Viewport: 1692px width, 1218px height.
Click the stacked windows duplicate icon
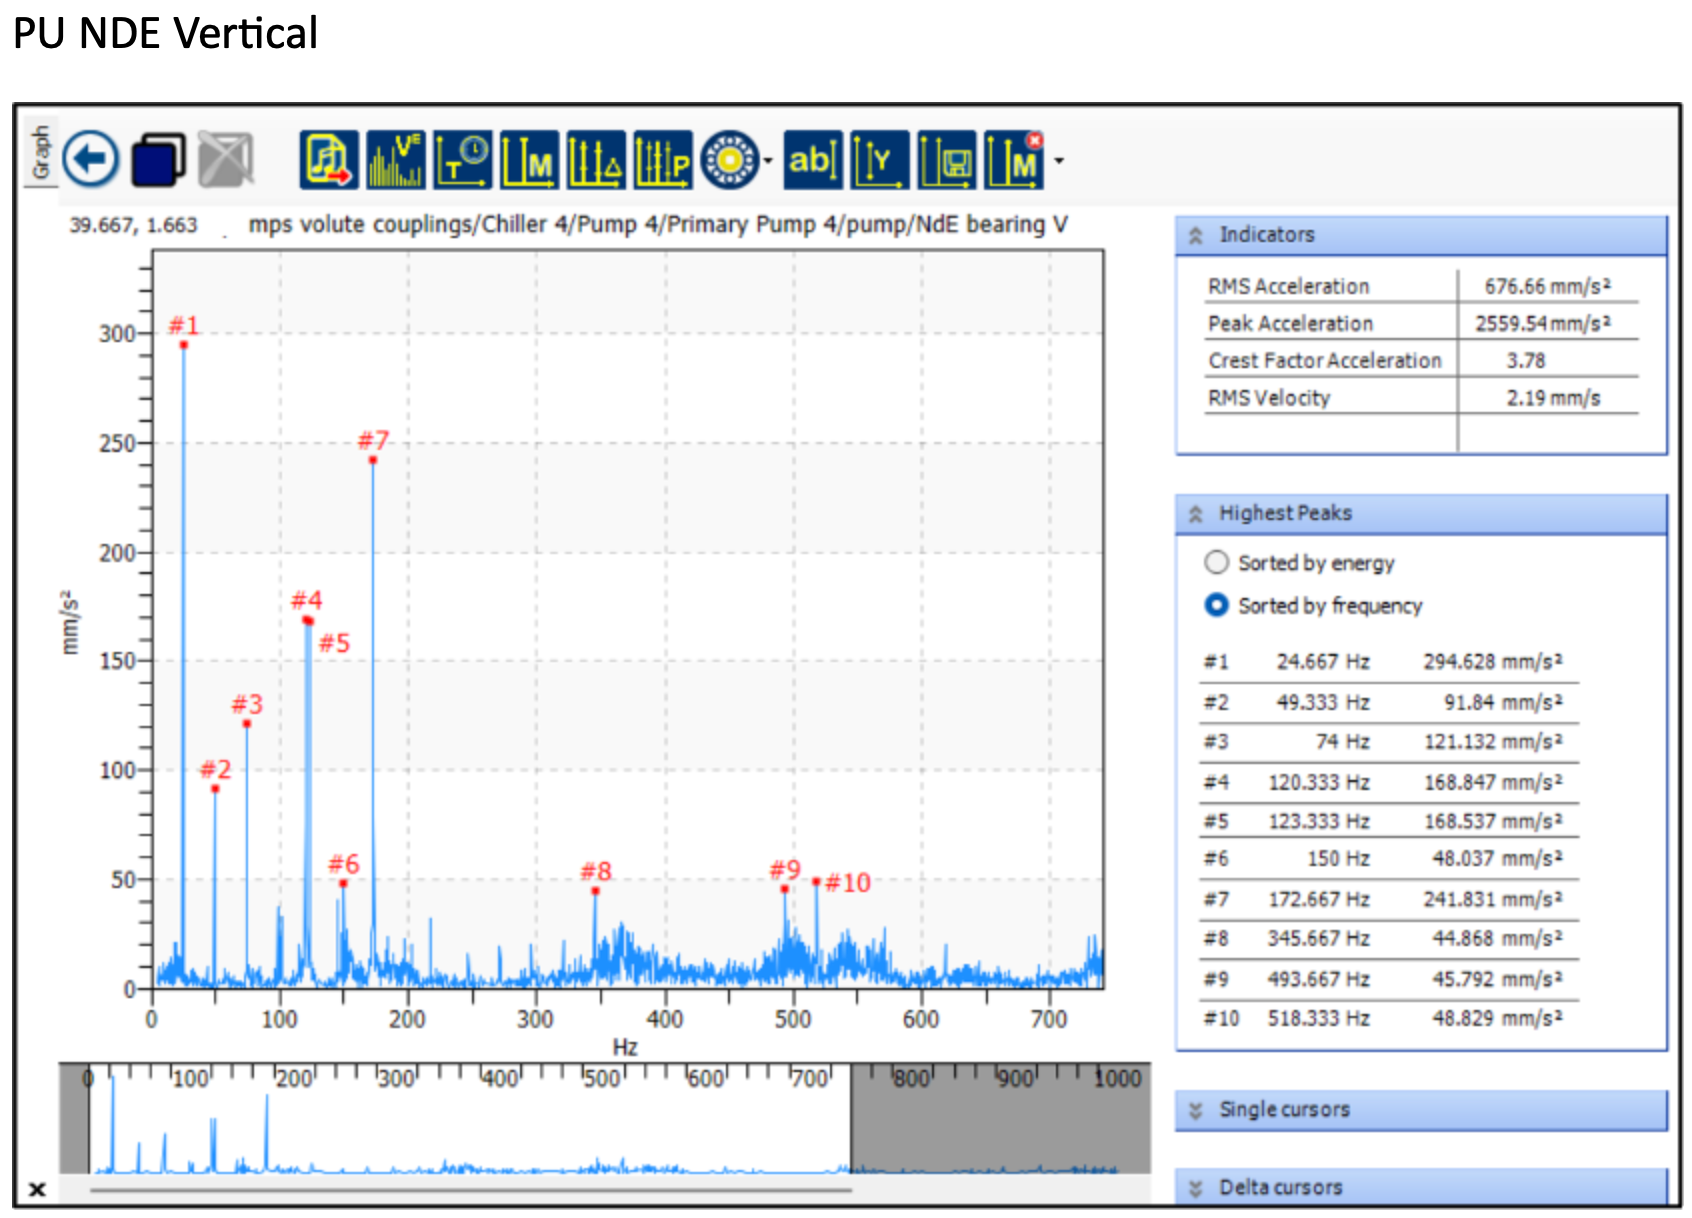[158, 160]
